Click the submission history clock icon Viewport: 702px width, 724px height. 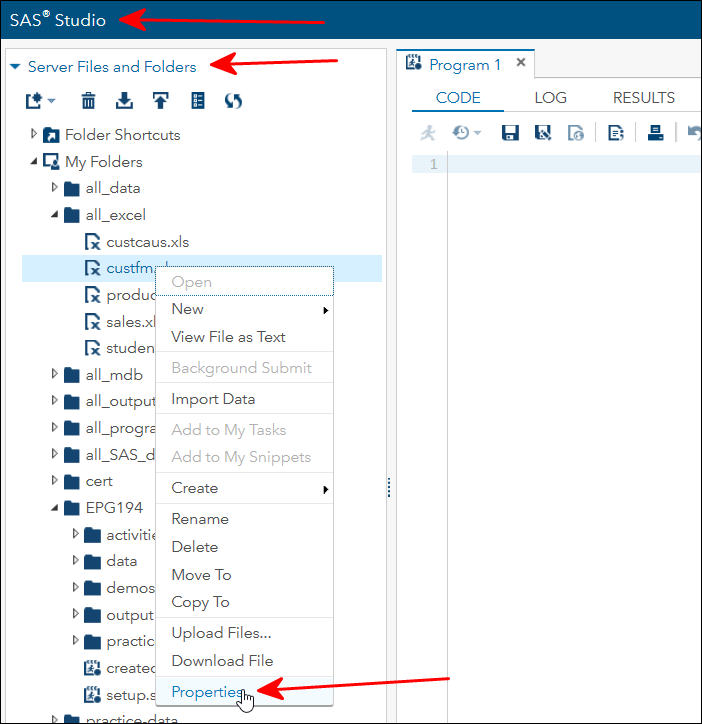click(x=461, y=133)
